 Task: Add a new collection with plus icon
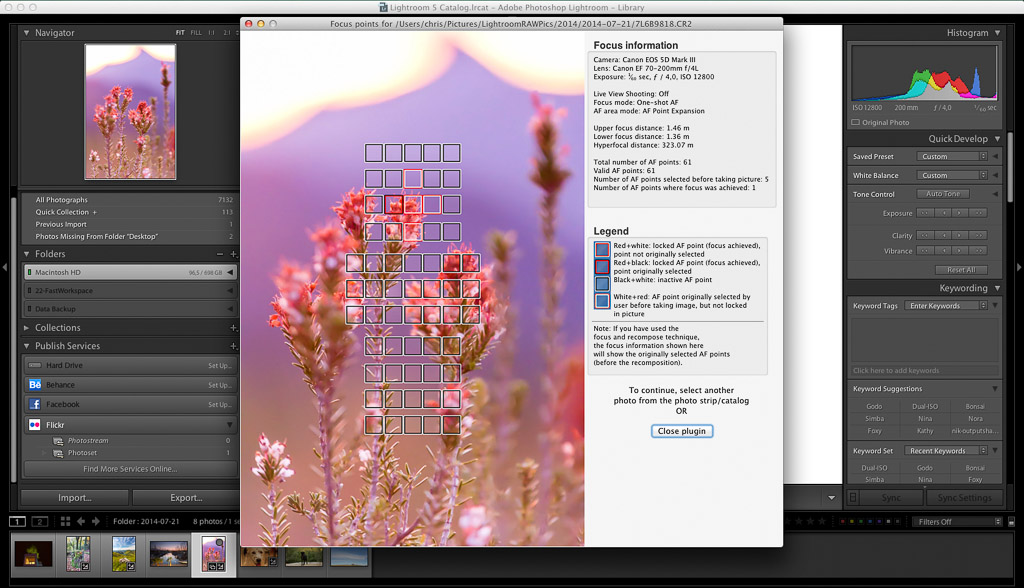(233, 327)
